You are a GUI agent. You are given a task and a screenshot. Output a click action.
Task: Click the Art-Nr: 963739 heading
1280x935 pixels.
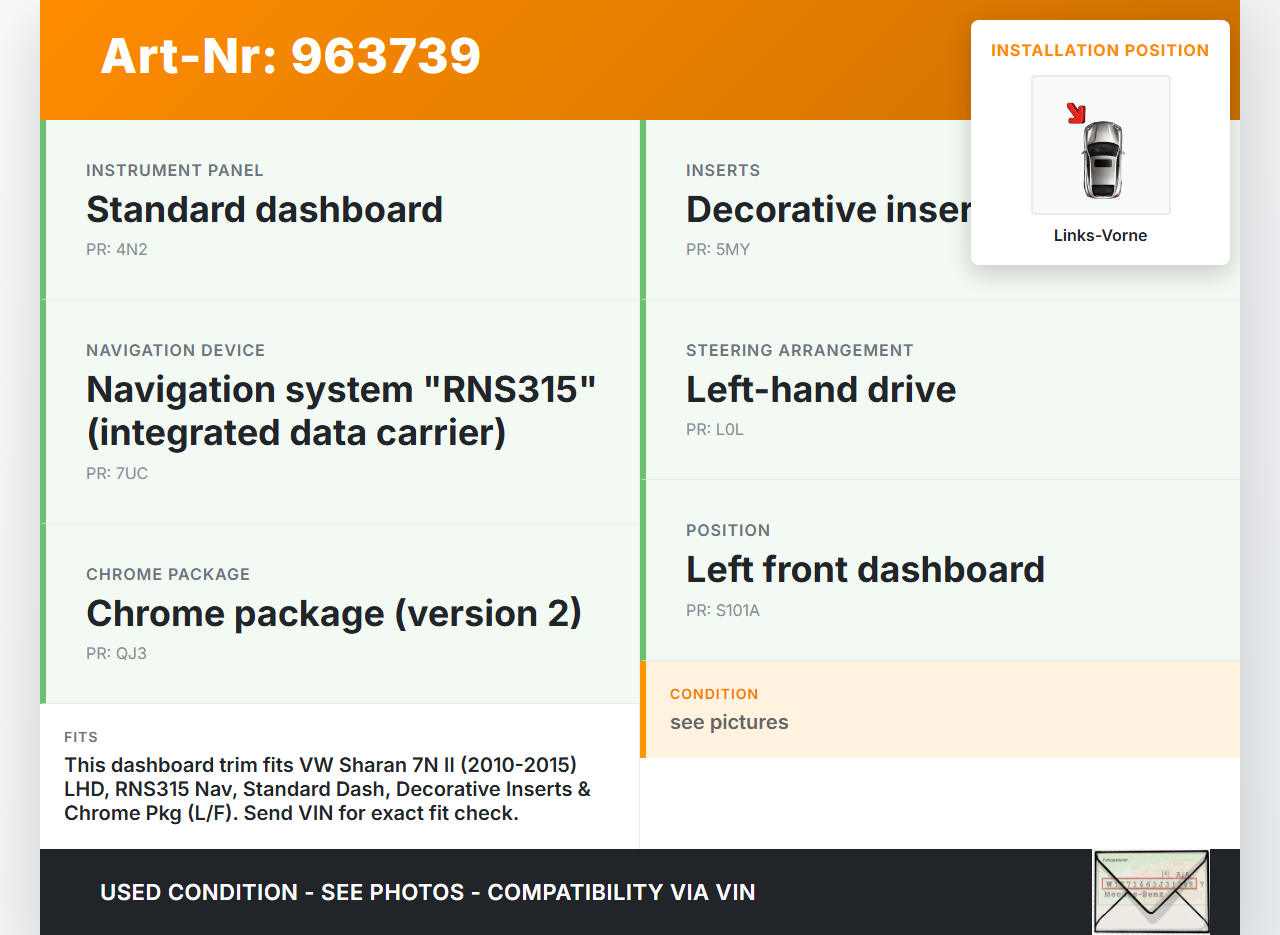pyautogui.click(x=290, y=56)
